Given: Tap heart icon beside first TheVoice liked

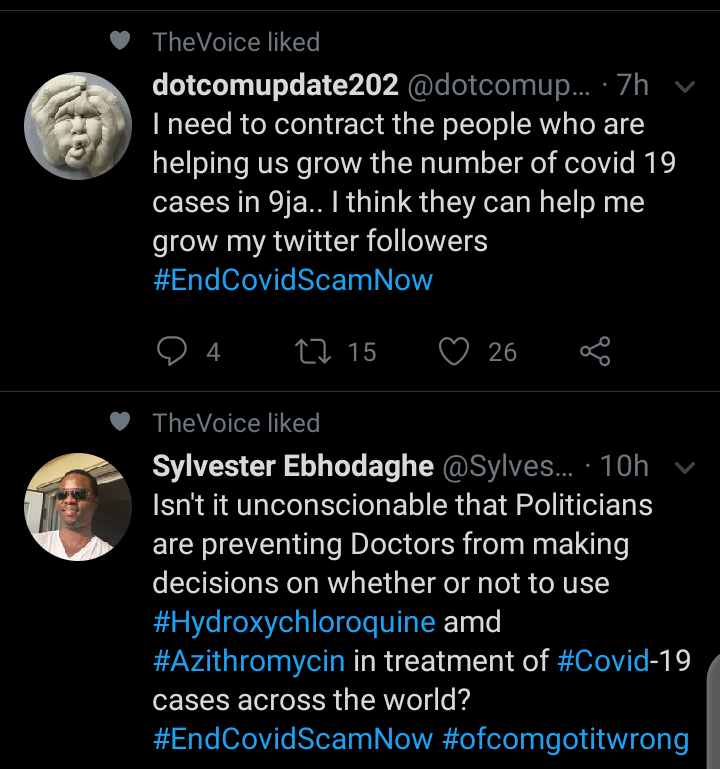Looking at the screenshot, I should click(120, 41).
